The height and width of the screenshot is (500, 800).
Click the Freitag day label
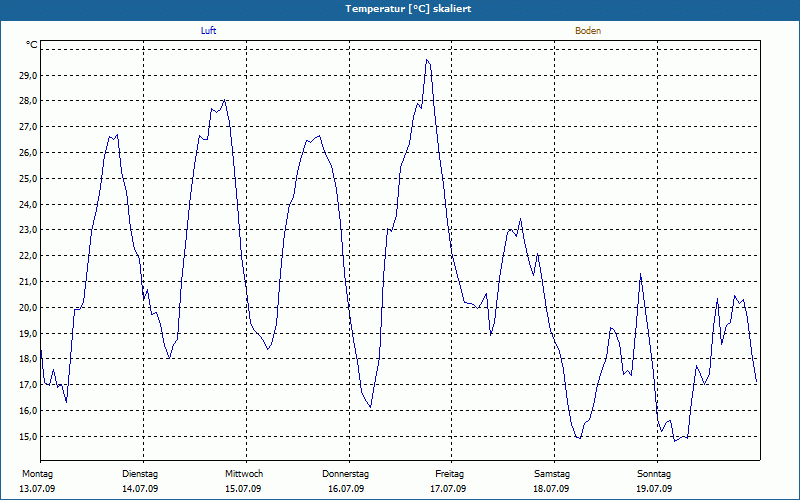tap(449, 474)
